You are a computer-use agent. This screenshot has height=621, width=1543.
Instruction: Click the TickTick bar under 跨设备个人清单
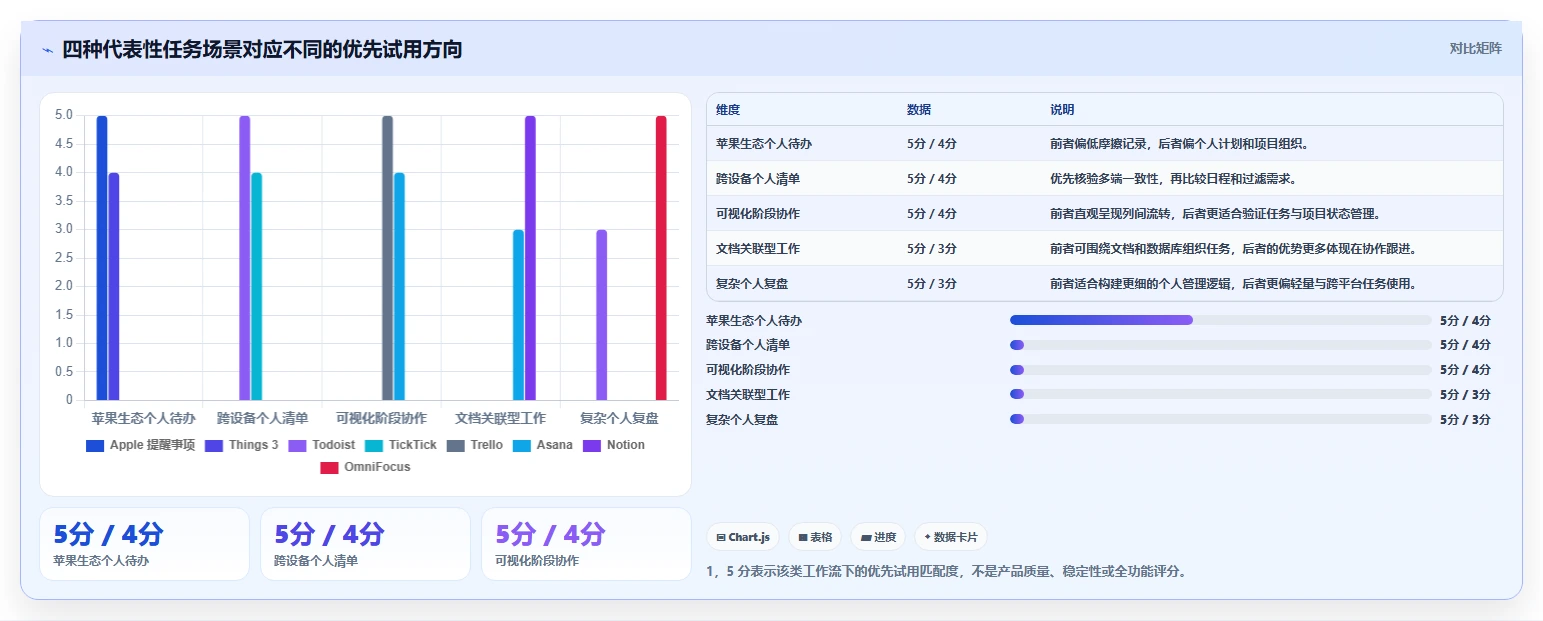pyautogui.click(x=256, y=287)
